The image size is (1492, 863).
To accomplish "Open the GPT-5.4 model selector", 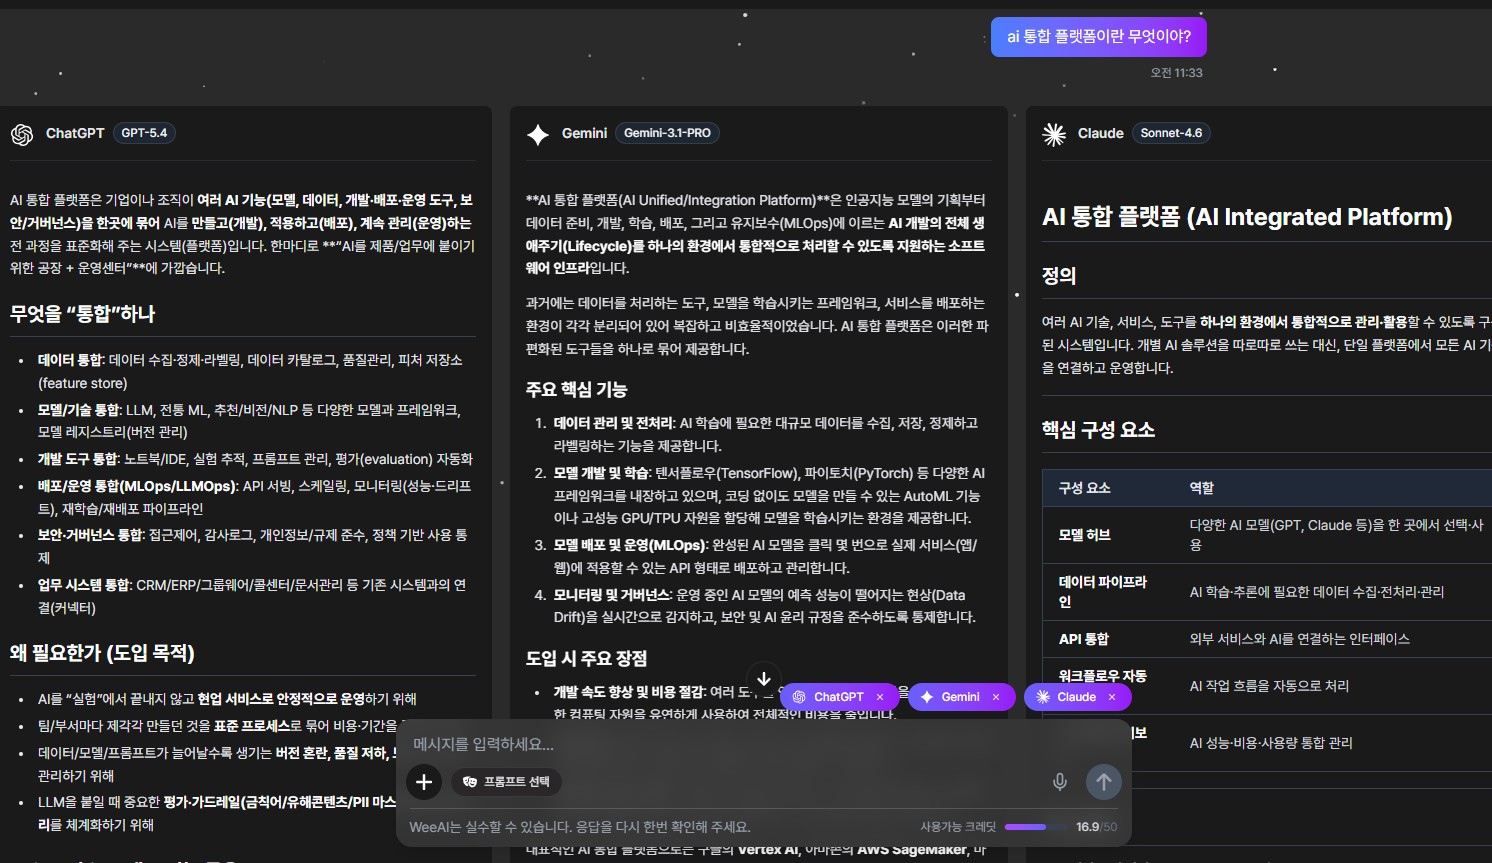I will click(145, 133).
